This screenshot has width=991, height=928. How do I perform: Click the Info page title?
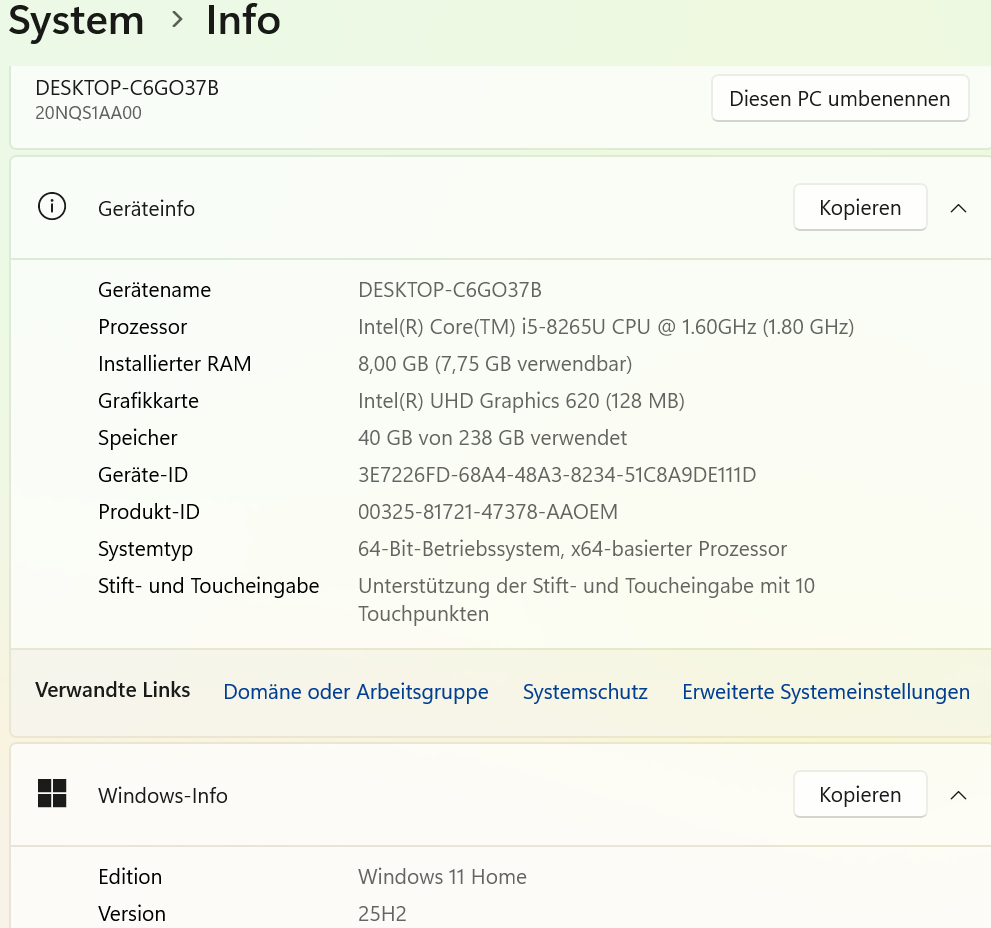tap(243, 20)
